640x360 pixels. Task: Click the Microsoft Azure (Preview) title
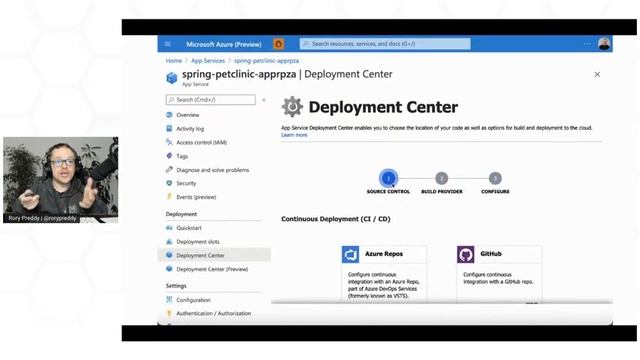[224, 44]
